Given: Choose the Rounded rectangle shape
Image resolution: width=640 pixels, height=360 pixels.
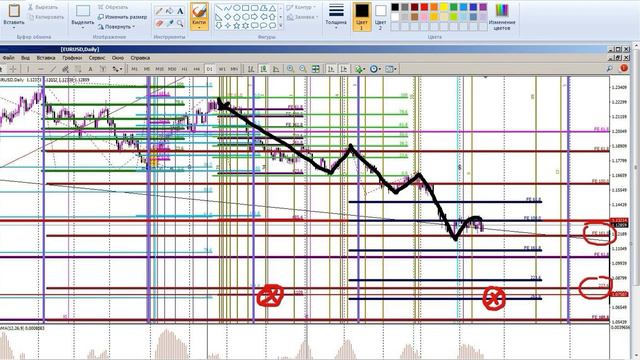Looking at the screenshot, I should point(254,8).
